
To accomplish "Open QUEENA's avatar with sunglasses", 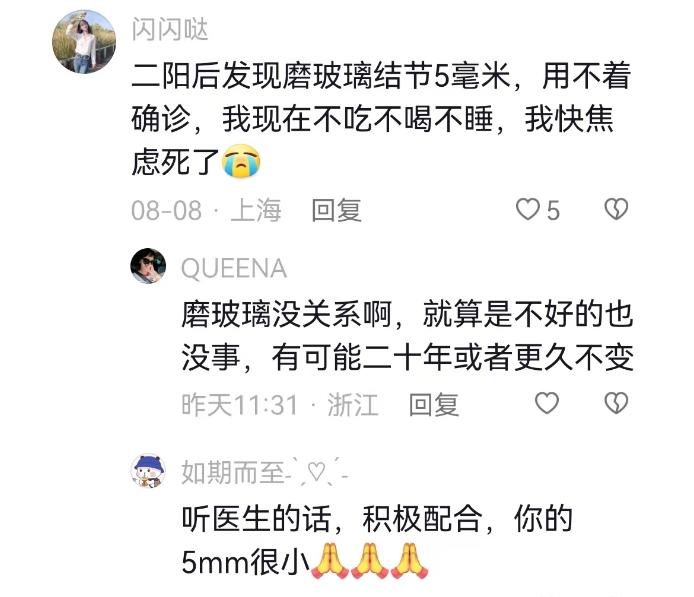I will tap(148, 266).
